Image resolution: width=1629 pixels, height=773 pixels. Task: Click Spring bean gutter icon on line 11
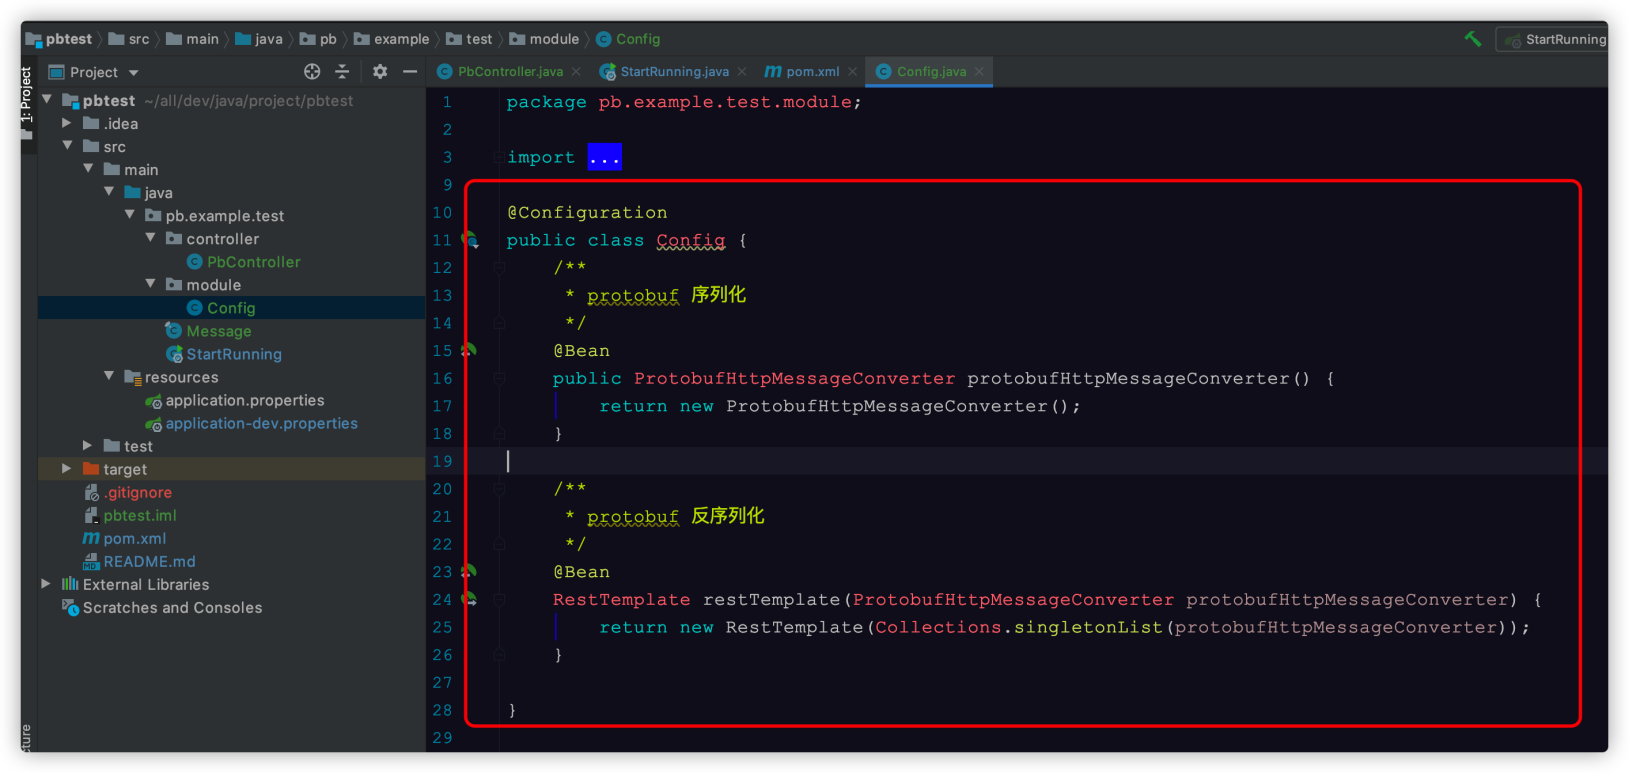tap(470, 240)
